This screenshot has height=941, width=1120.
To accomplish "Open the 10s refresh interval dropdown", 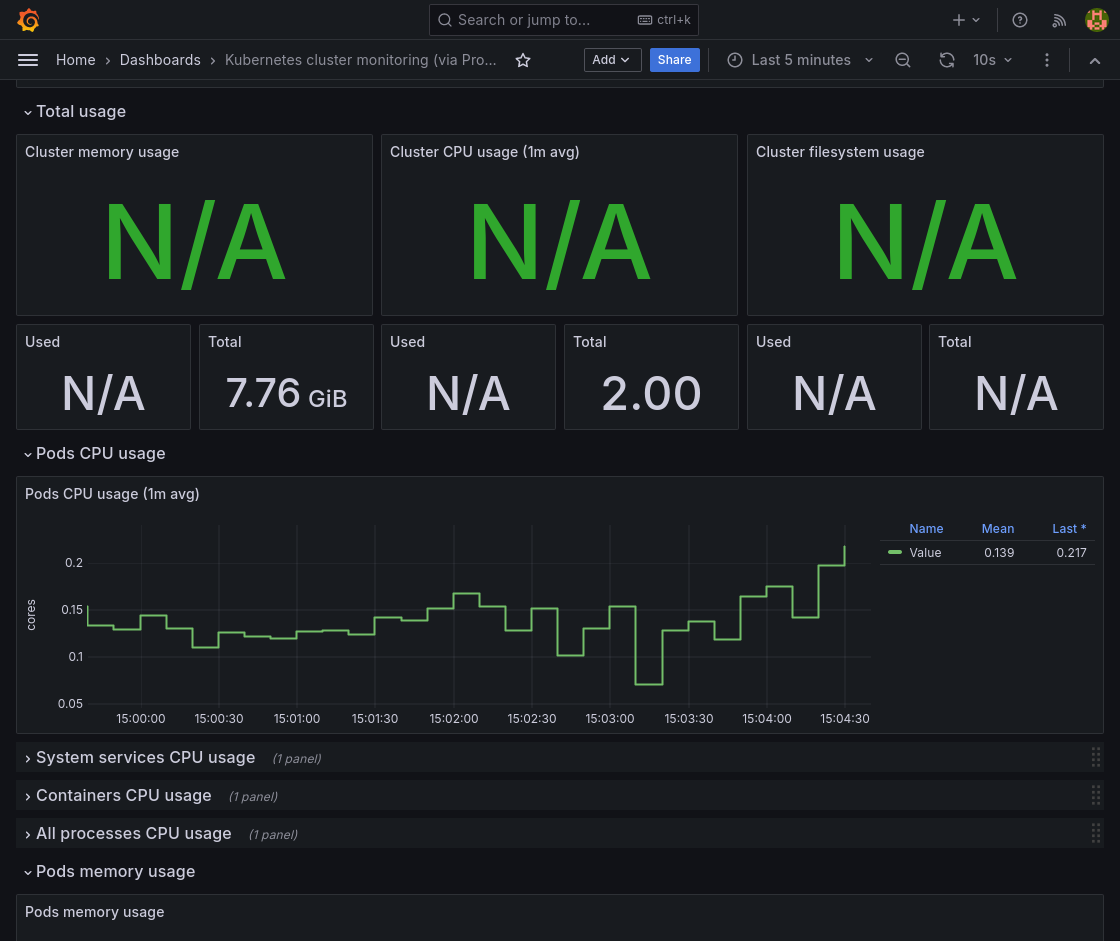I will click(x=992, y=60).
